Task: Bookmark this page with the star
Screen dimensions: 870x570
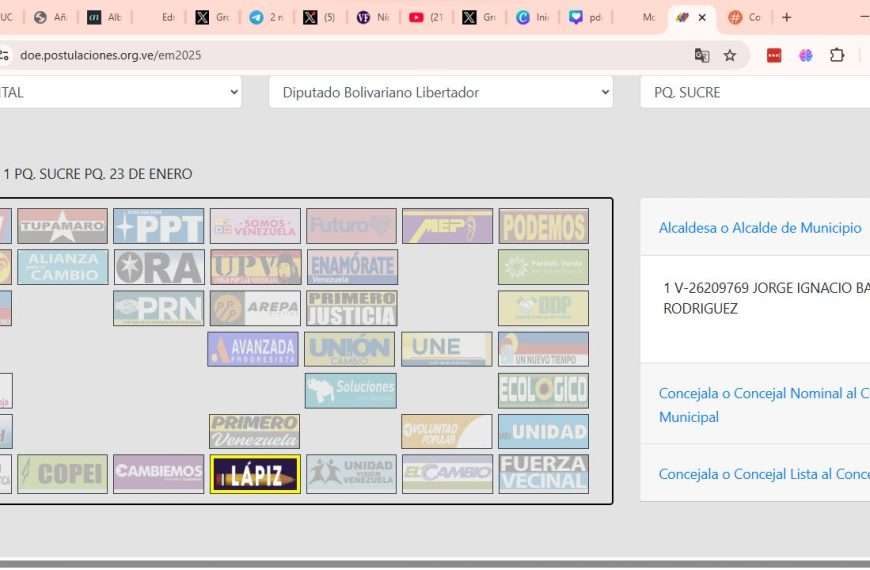Action: (730, 56)
